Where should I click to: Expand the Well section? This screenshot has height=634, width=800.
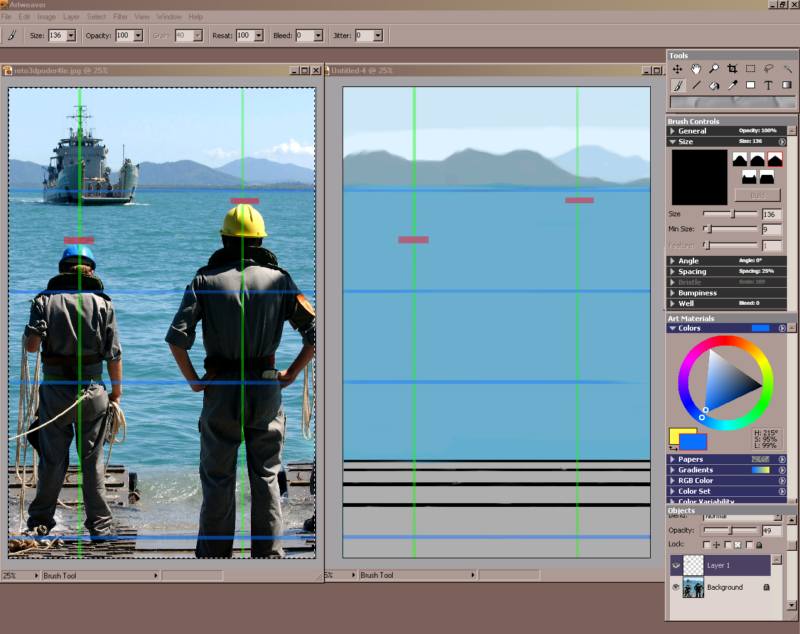coord(672,303)
